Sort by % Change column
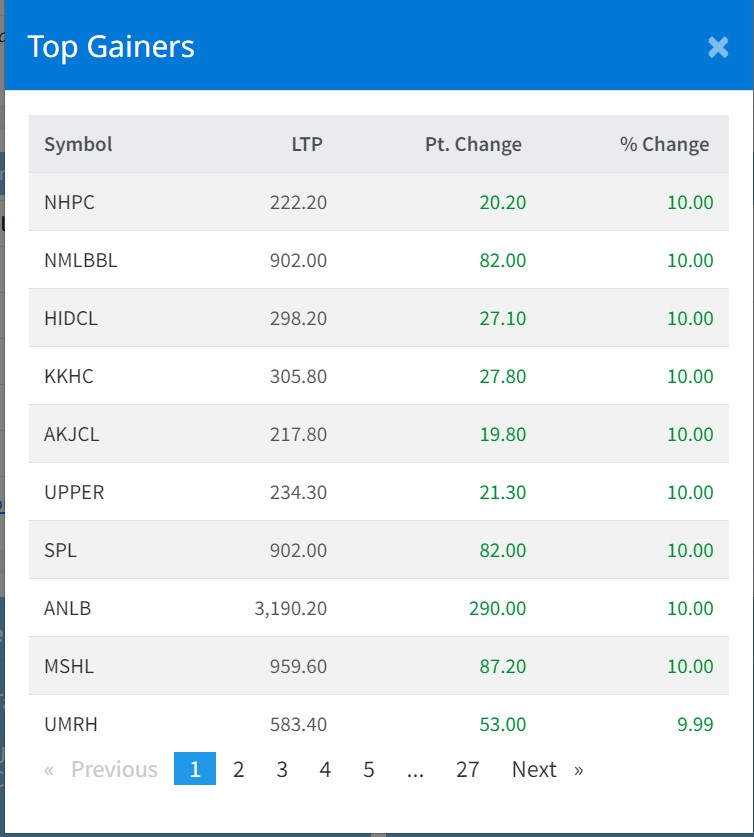This screenshot has height=837, width=754. tap(664, 144)
